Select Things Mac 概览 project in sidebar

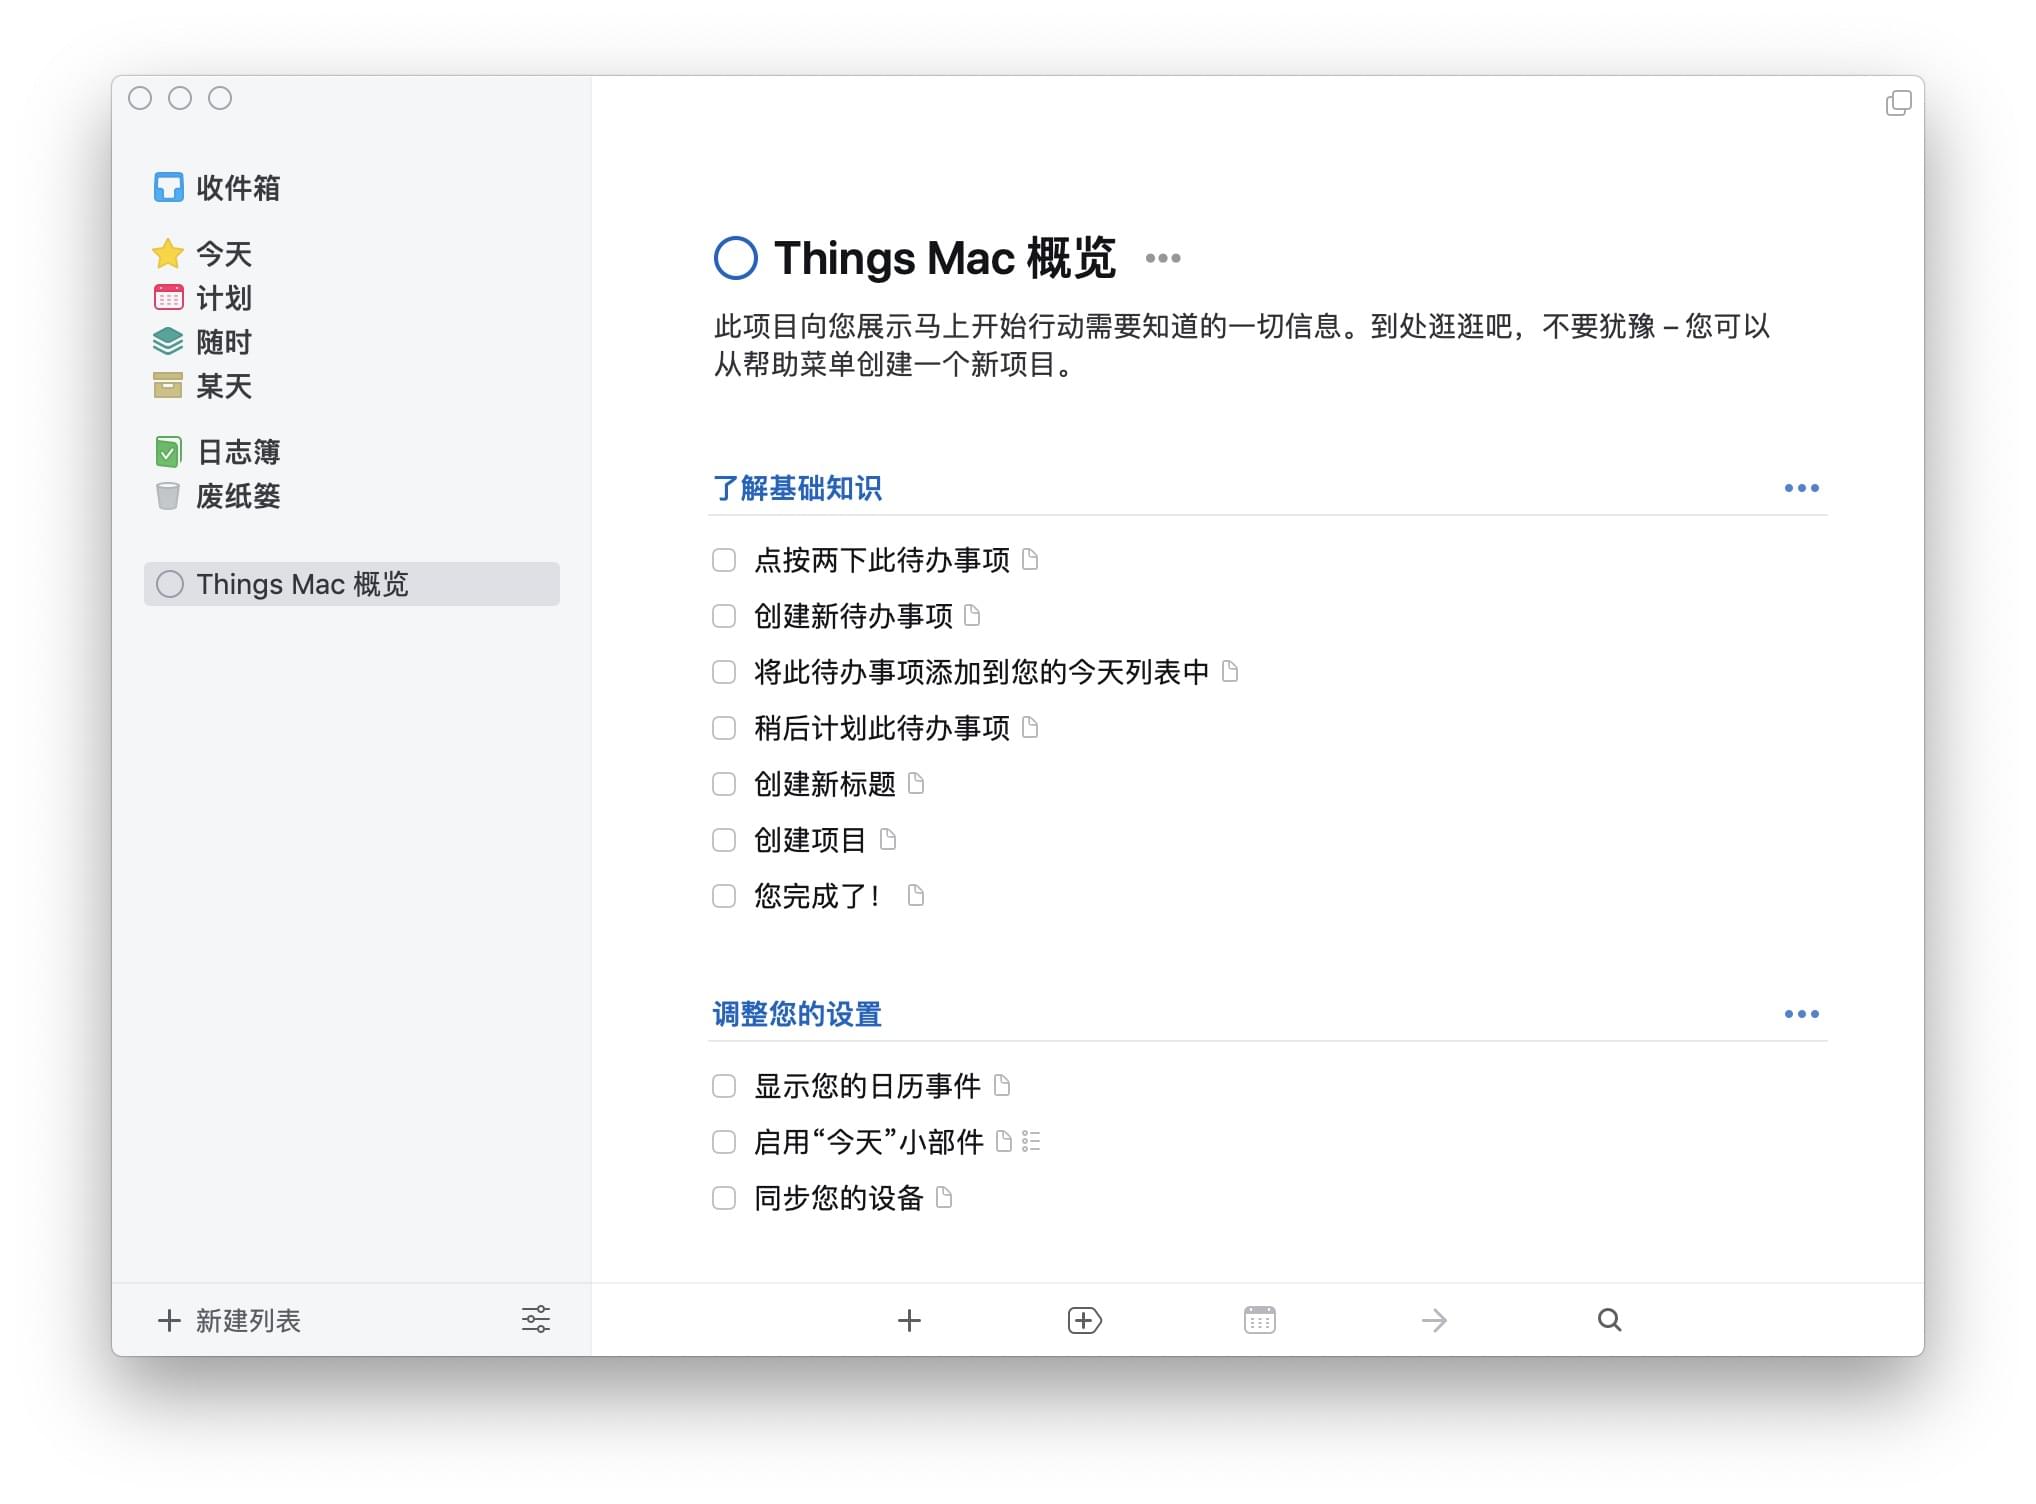coord(352,584)
